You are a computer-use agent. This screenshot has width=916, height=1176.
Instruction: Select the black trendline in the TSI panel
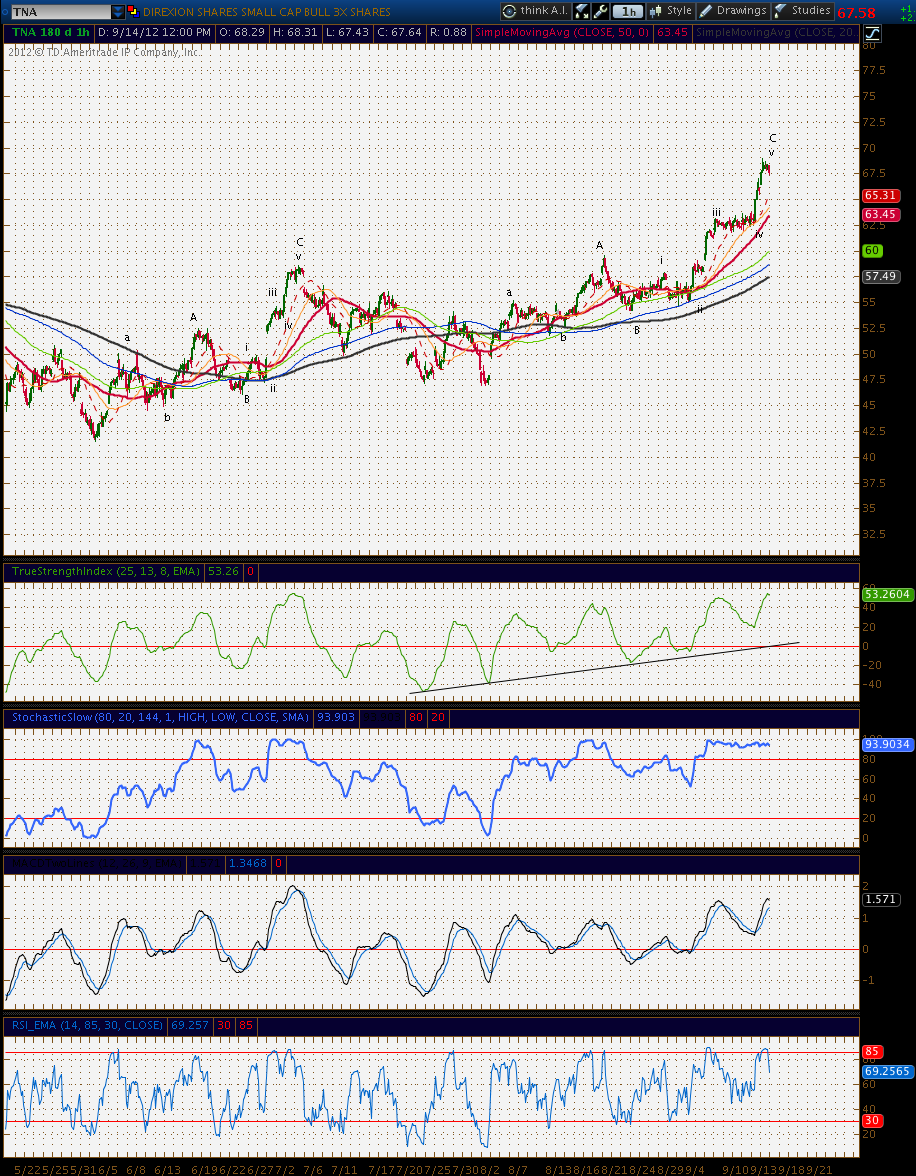click(x=604, y=668)
